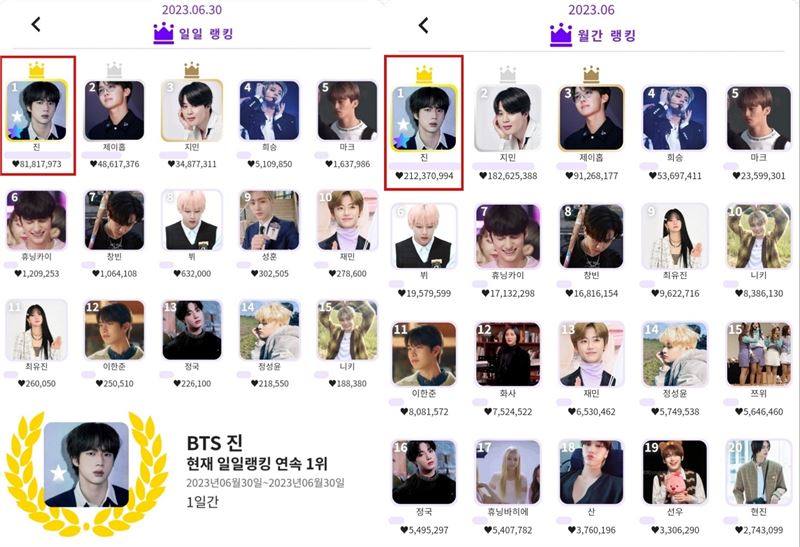Click the silver crown above 제이홉 in daily ranking
This screenshot has height=547, width=800.
tap(114, 70)
